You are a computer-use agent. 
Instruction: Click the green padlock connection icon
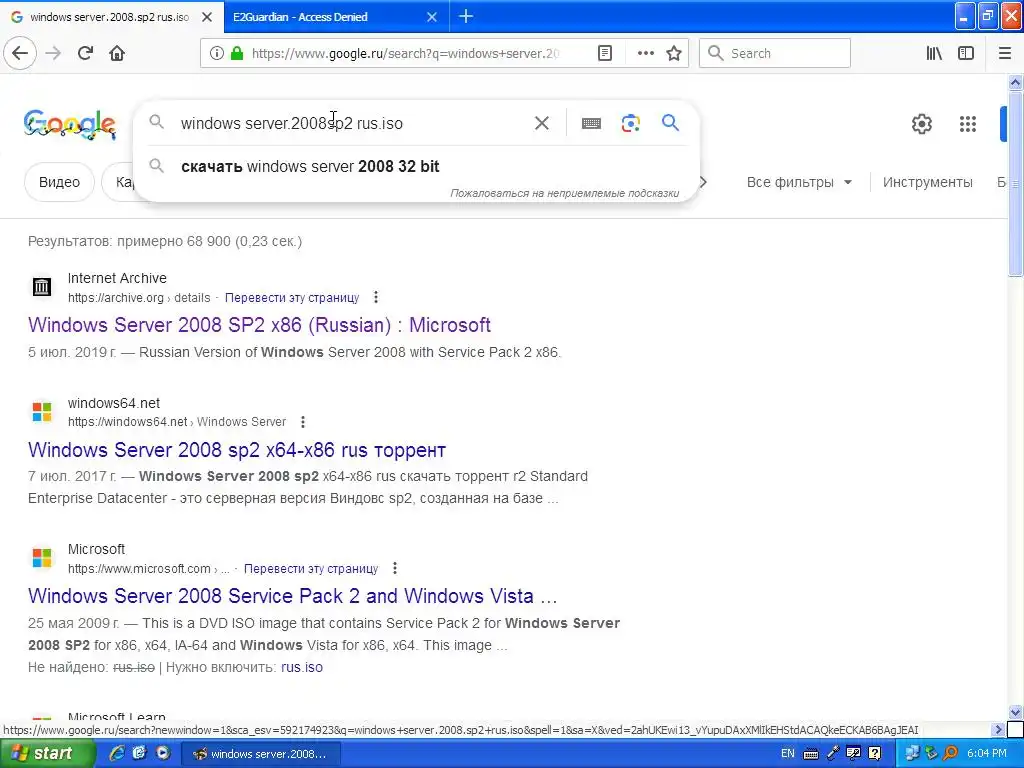click(x=237, y=54)
